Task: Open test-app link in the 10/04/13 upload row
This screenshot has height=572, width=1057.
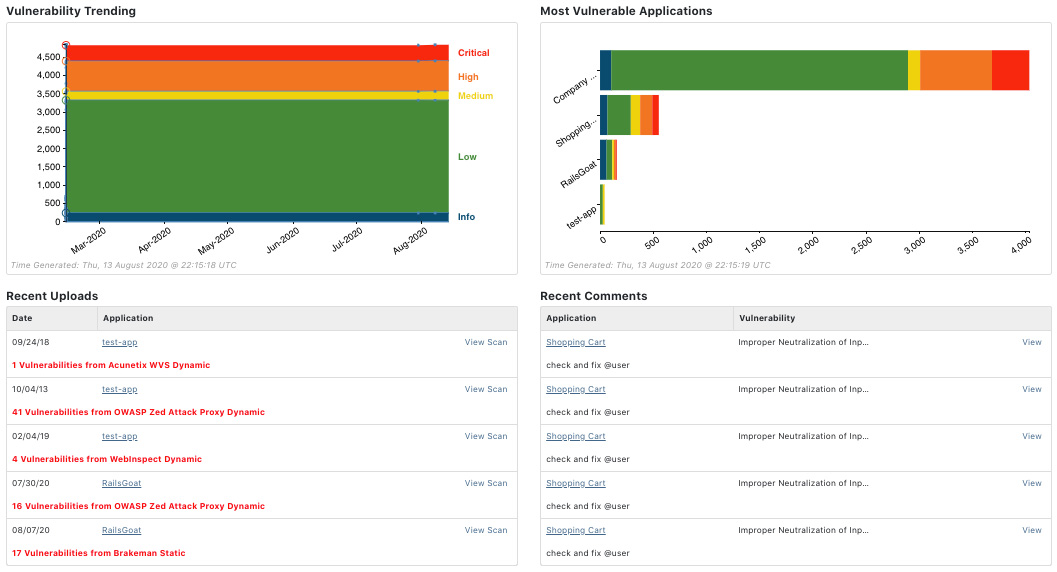Action: point(120,389)
